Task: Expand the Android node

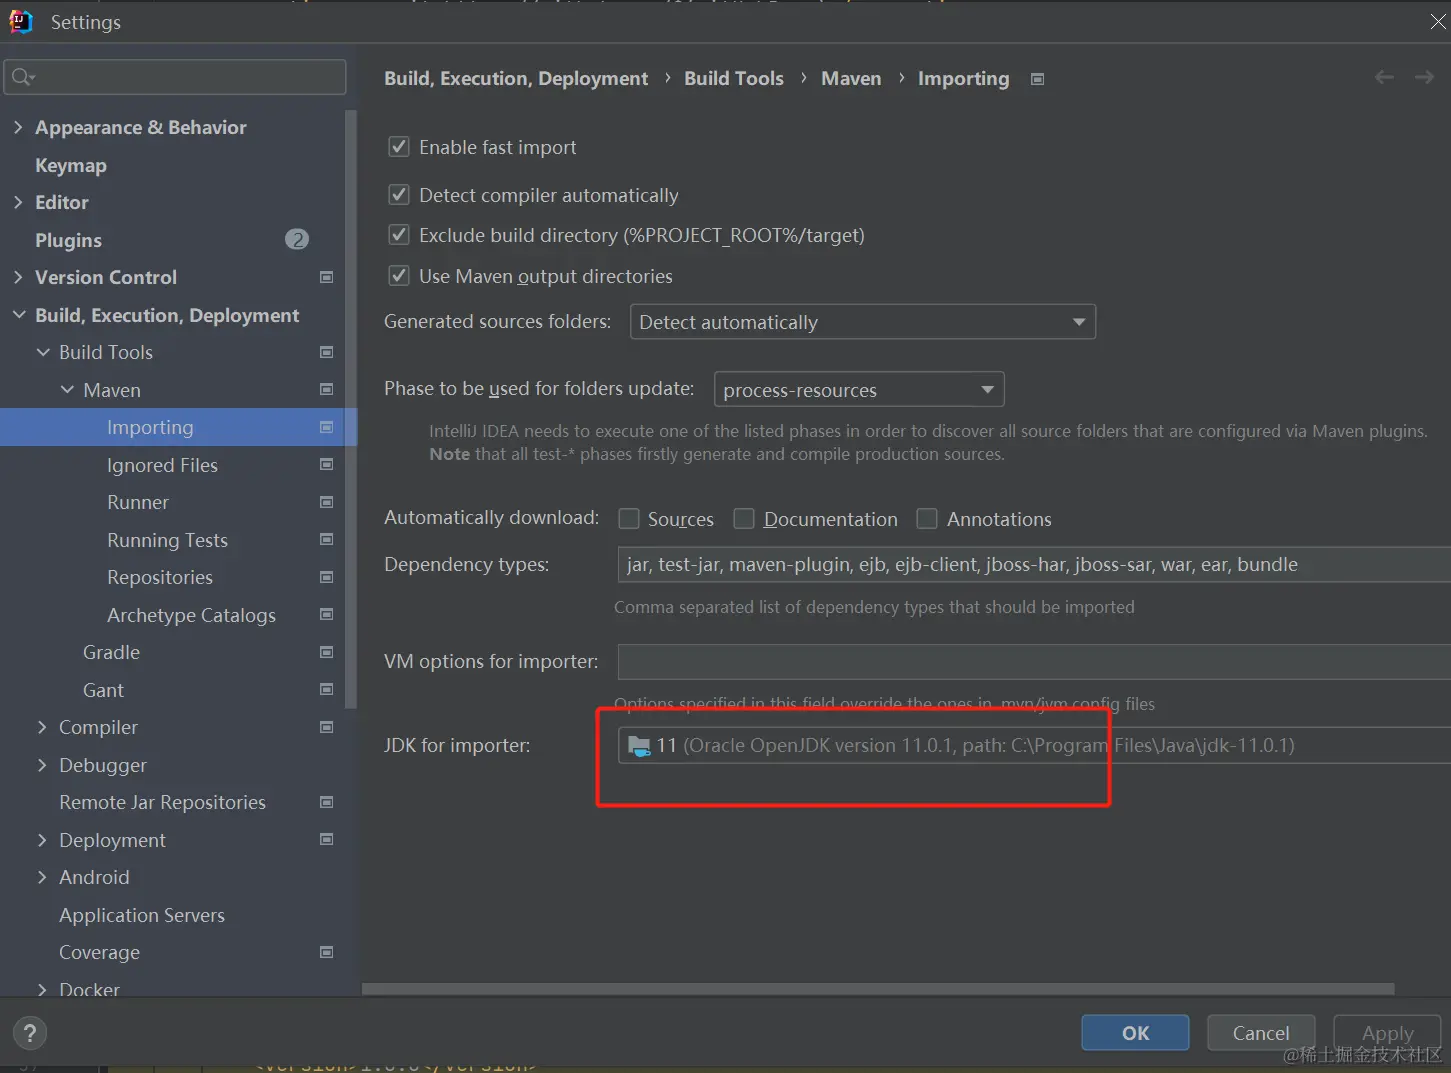Action: click(x=42, y=877)
